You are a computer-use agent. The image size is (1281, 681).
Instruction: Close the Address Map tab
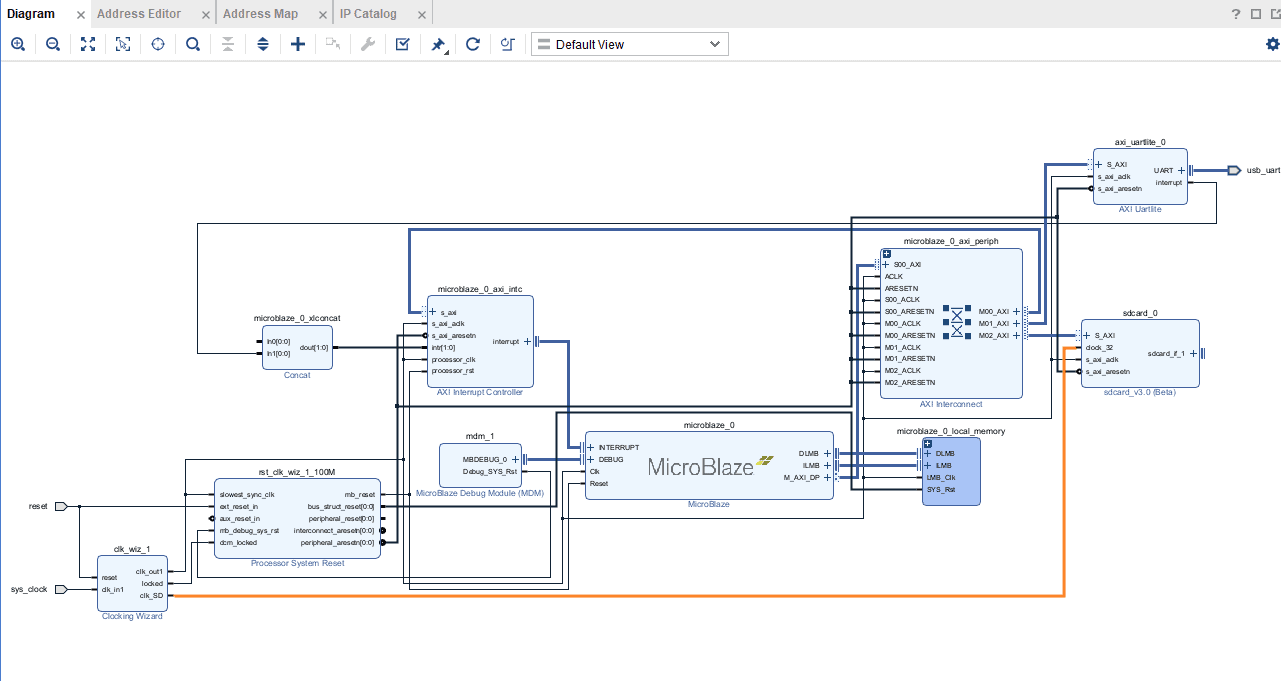click(320, 15)
